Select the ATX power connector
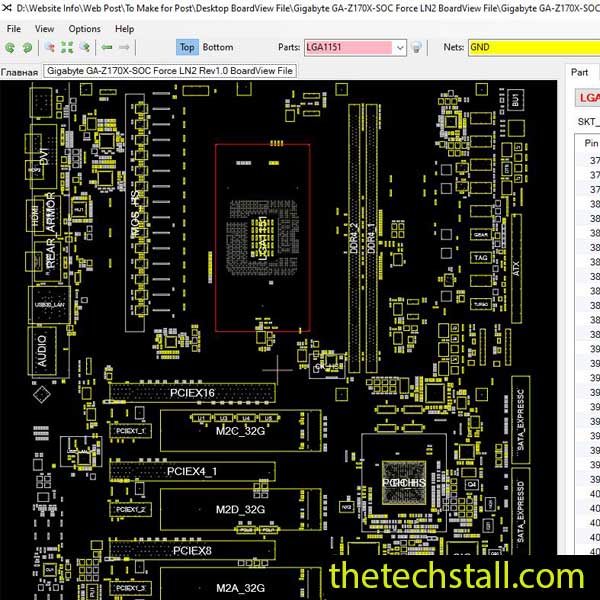600x600 pixels. tap(516, 269)
